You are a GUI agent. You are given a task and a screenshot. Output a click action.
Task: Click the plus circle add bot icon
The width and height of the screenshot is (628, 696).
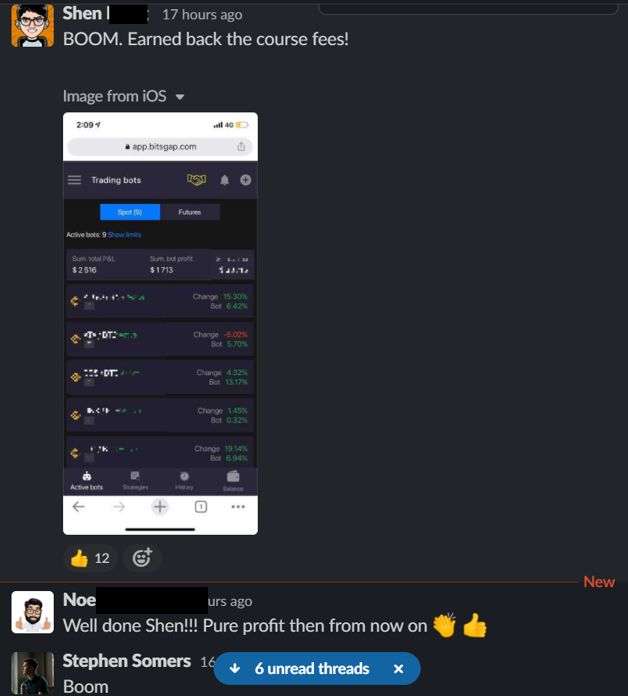(x=245, y=180)
